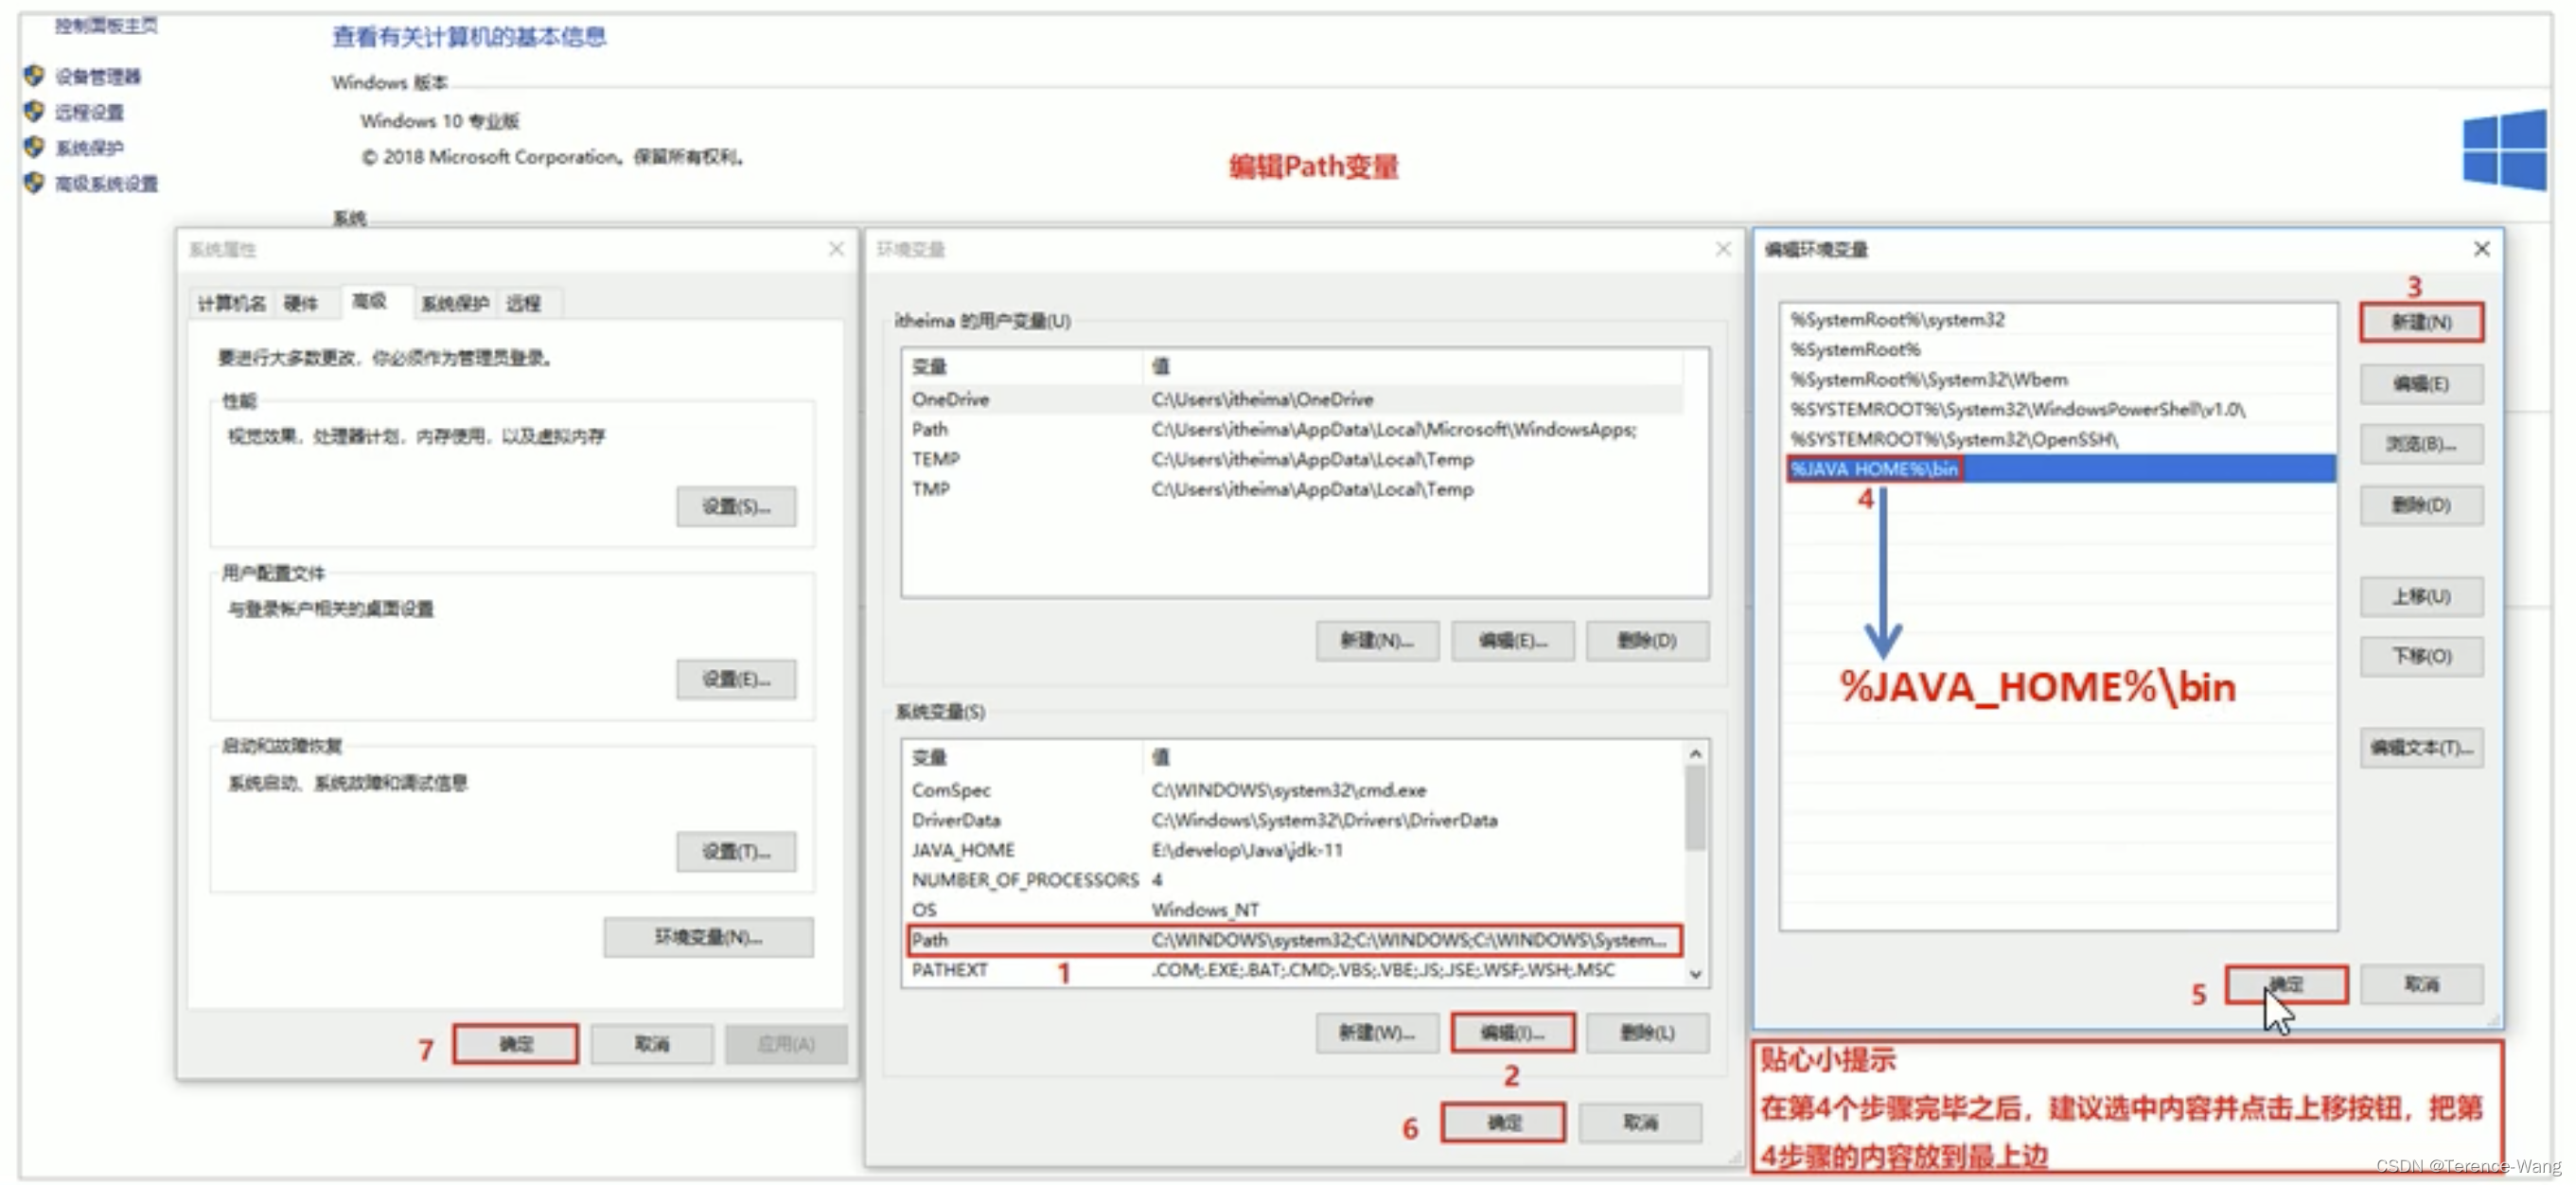The image size is (2576, 1185).
Task: Cancel the 环境变量 dialog
Action: (1640, 1123)
